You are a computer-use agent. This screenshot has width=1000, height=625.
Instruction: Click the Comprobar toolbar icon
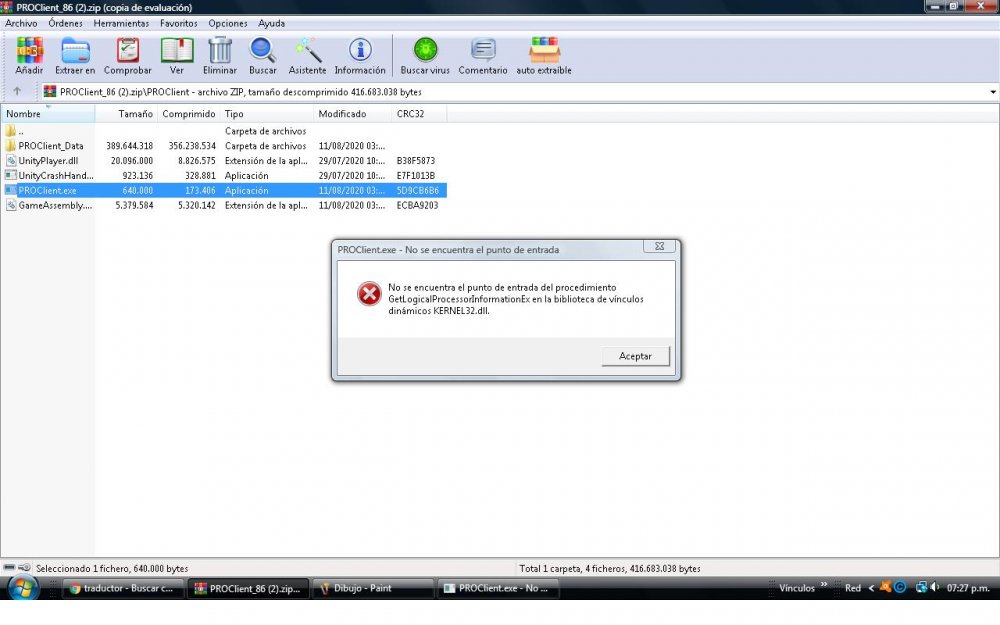128,50
